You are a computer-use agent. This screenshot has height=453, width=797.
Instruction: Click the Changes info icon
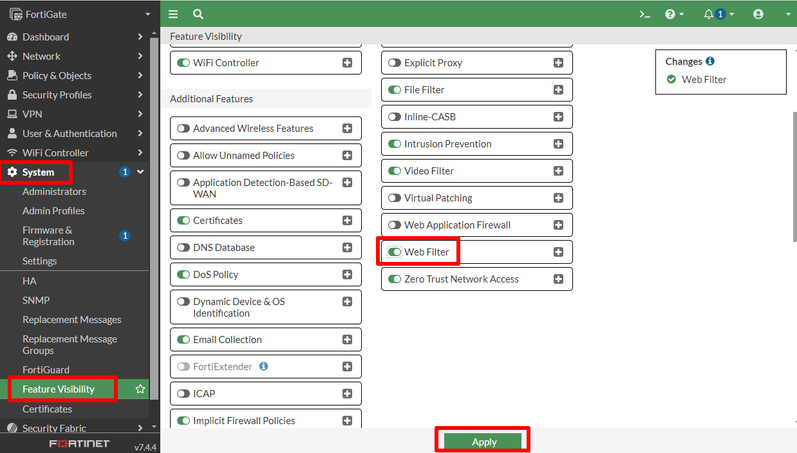point(710,61)
